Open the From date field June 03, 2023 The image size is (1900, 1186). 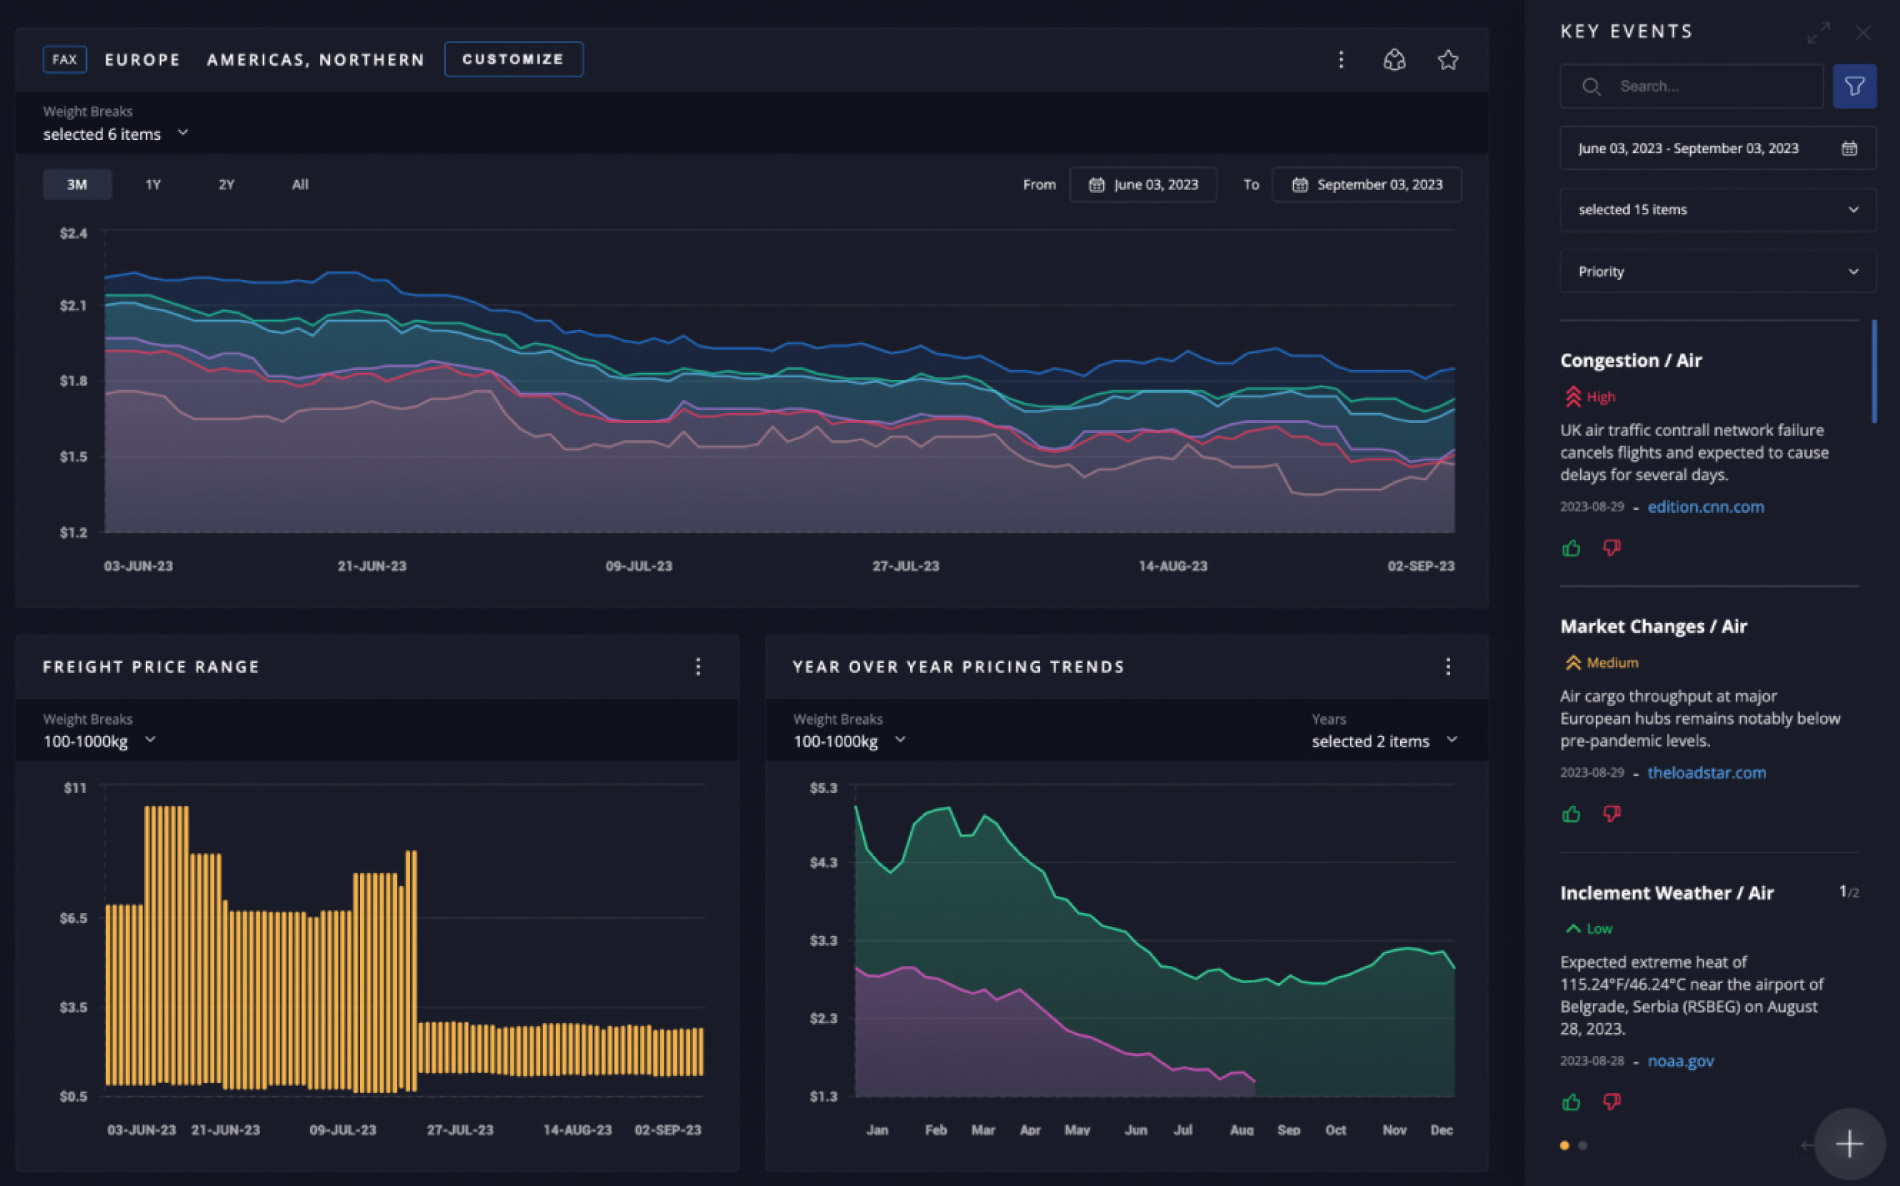1143,185
